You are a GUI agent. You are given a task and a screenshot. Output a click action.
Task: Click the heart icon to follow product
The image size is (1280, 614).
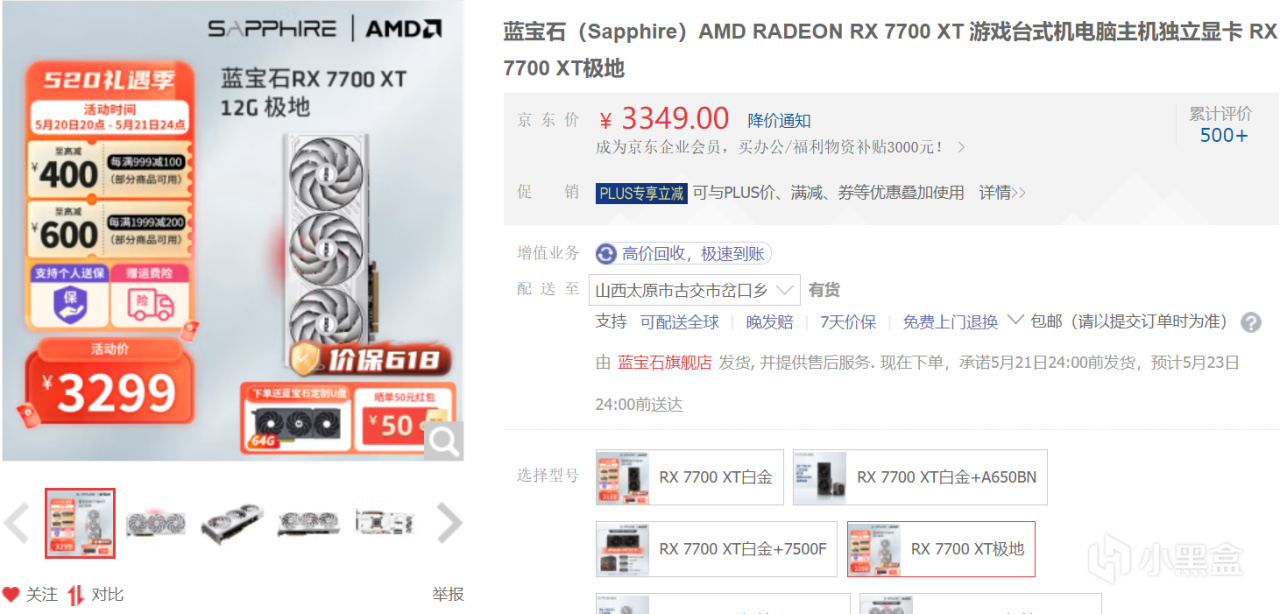click(11, 595)
